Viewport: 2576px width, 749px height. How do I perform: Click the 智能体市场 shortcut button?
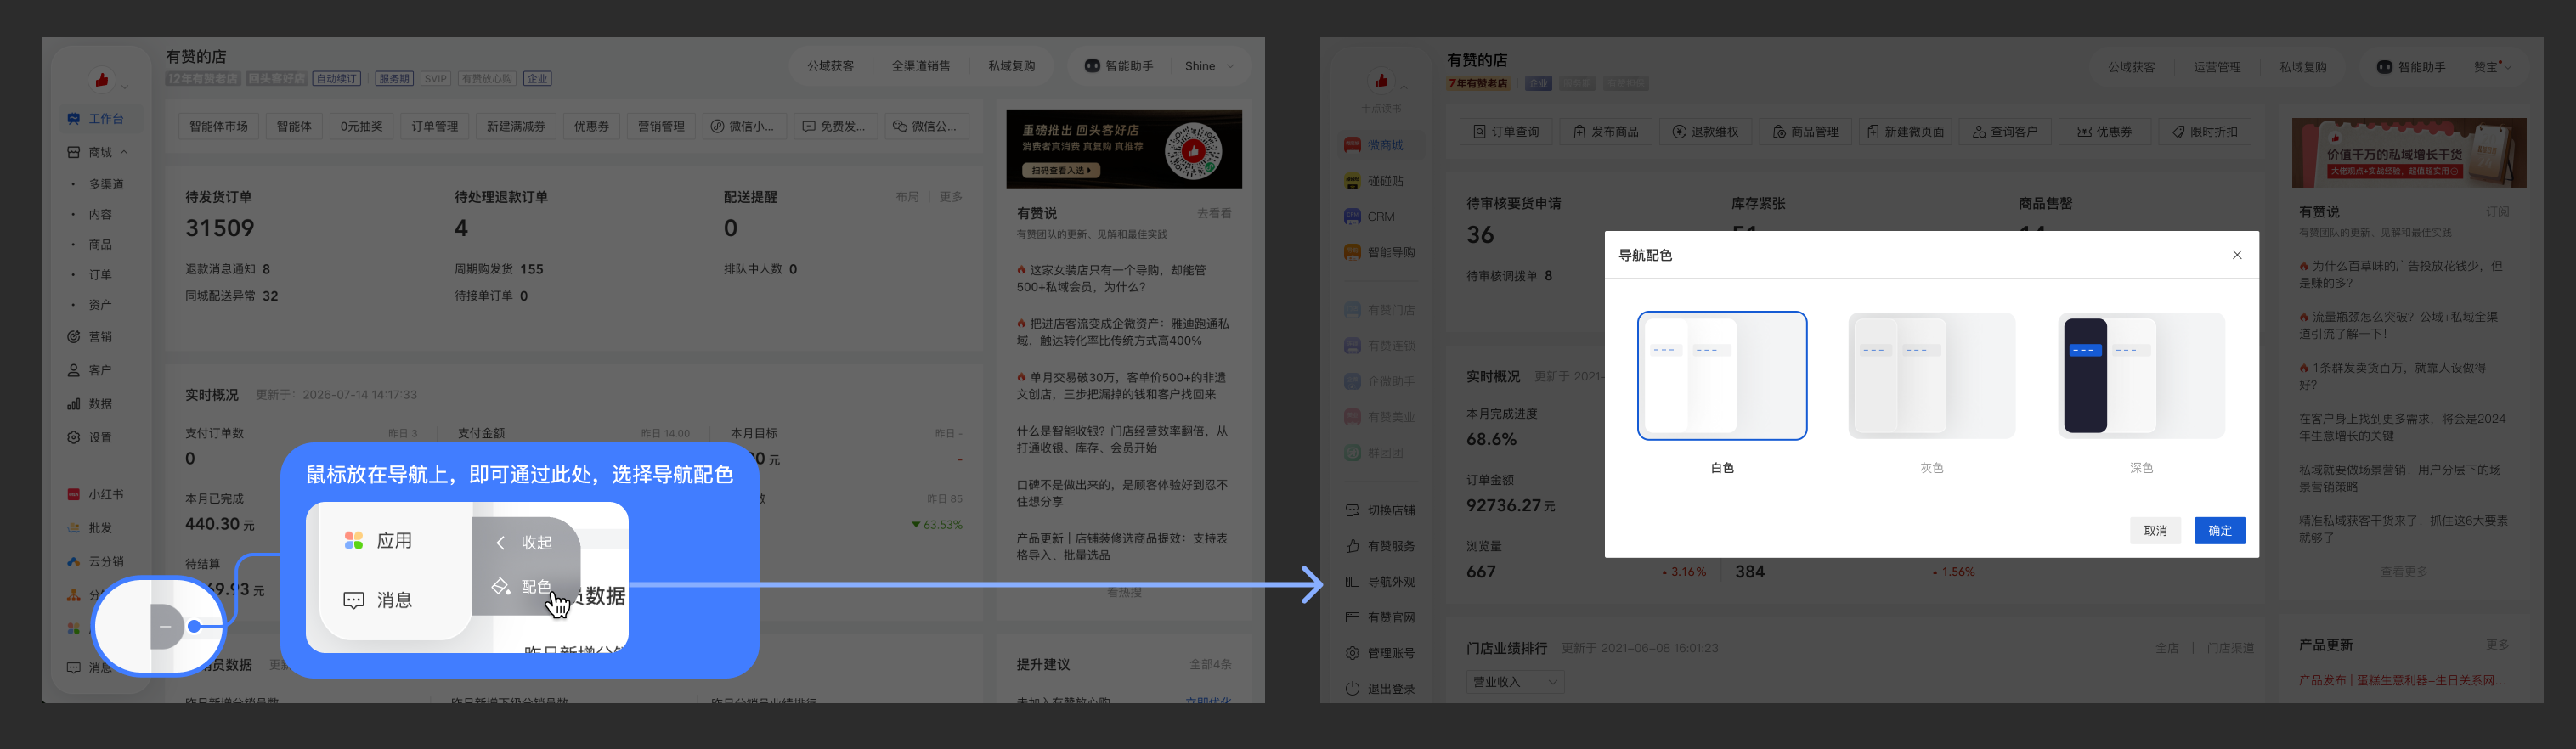218,126
